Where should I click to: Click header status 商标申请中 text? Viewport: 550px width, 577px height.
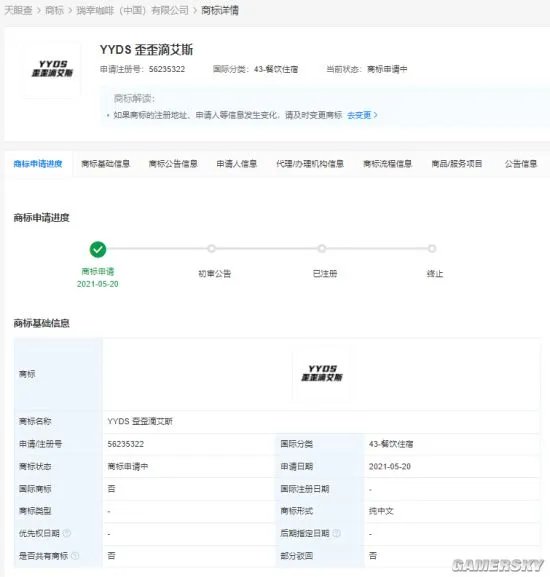[x=387, y=69]
